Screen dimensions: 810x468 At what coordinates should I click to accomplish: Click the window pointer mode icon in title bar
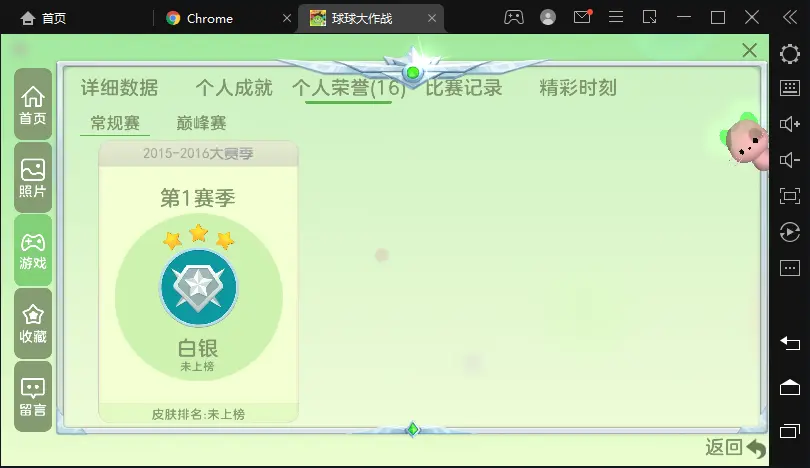pos(649,18)
